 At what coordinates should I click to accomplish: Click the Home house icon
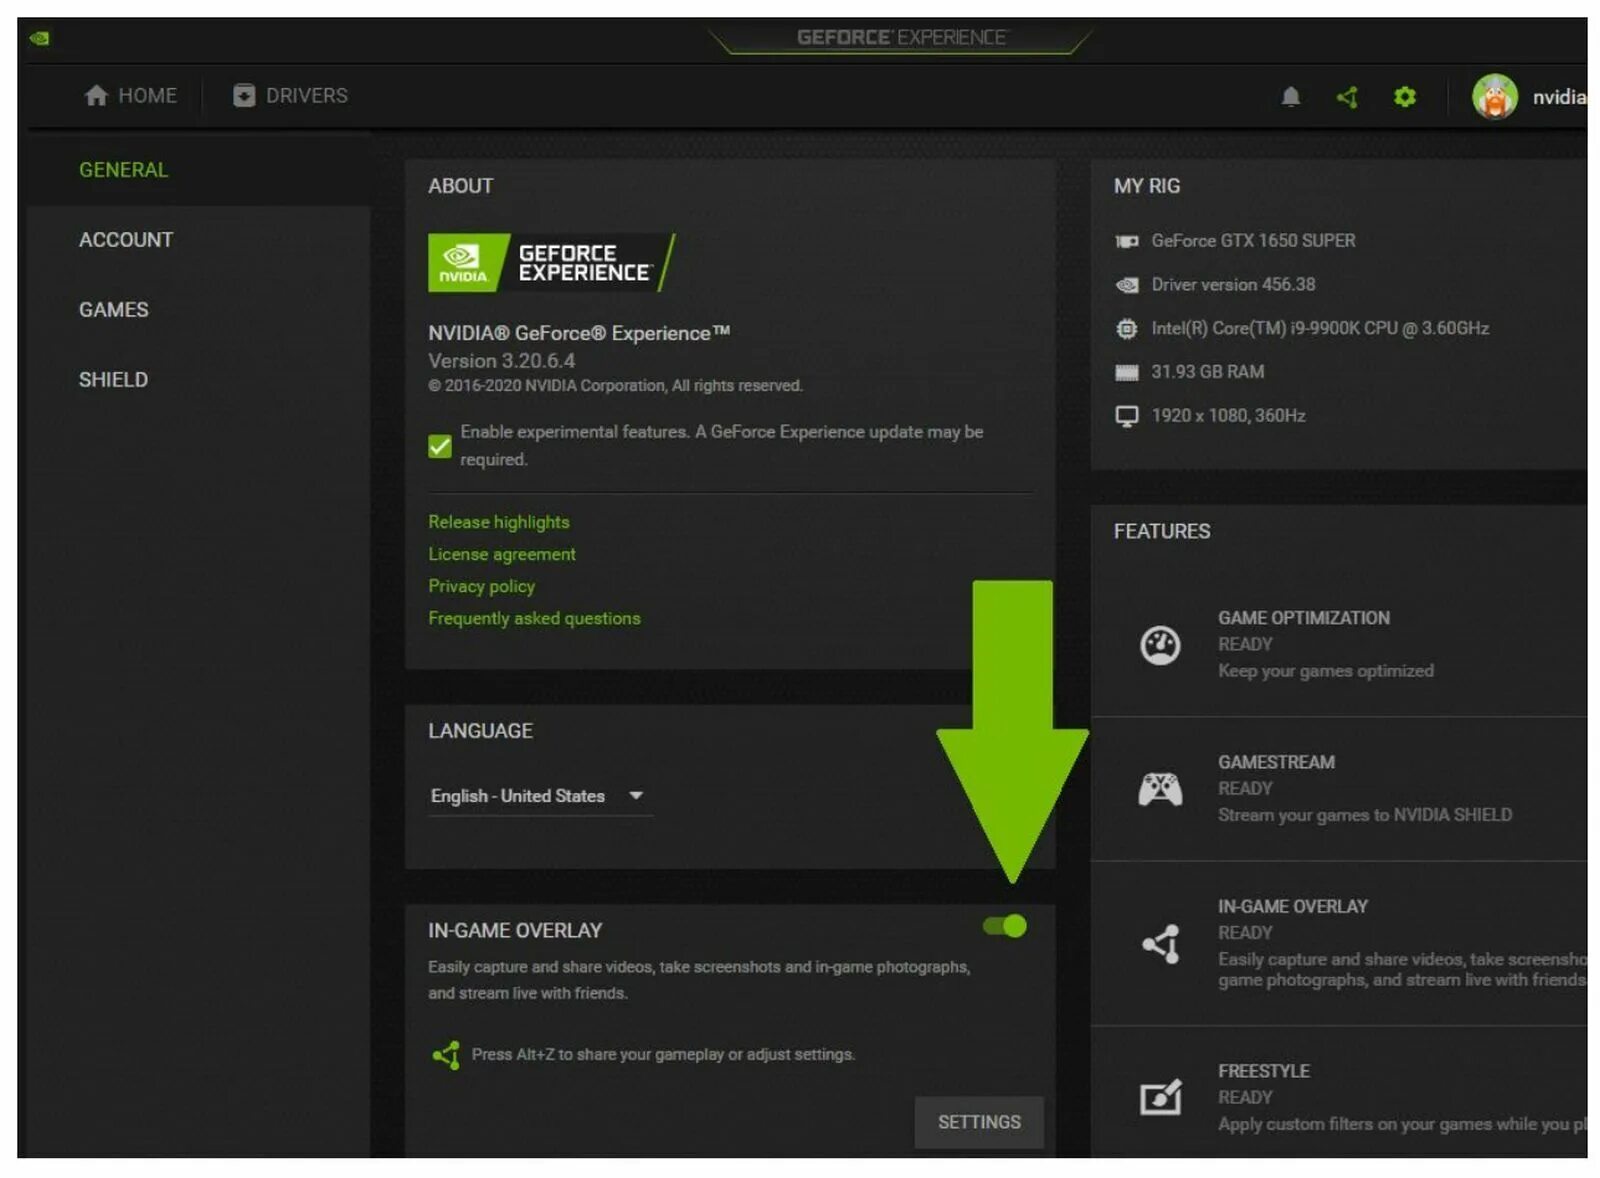point(96,95)
